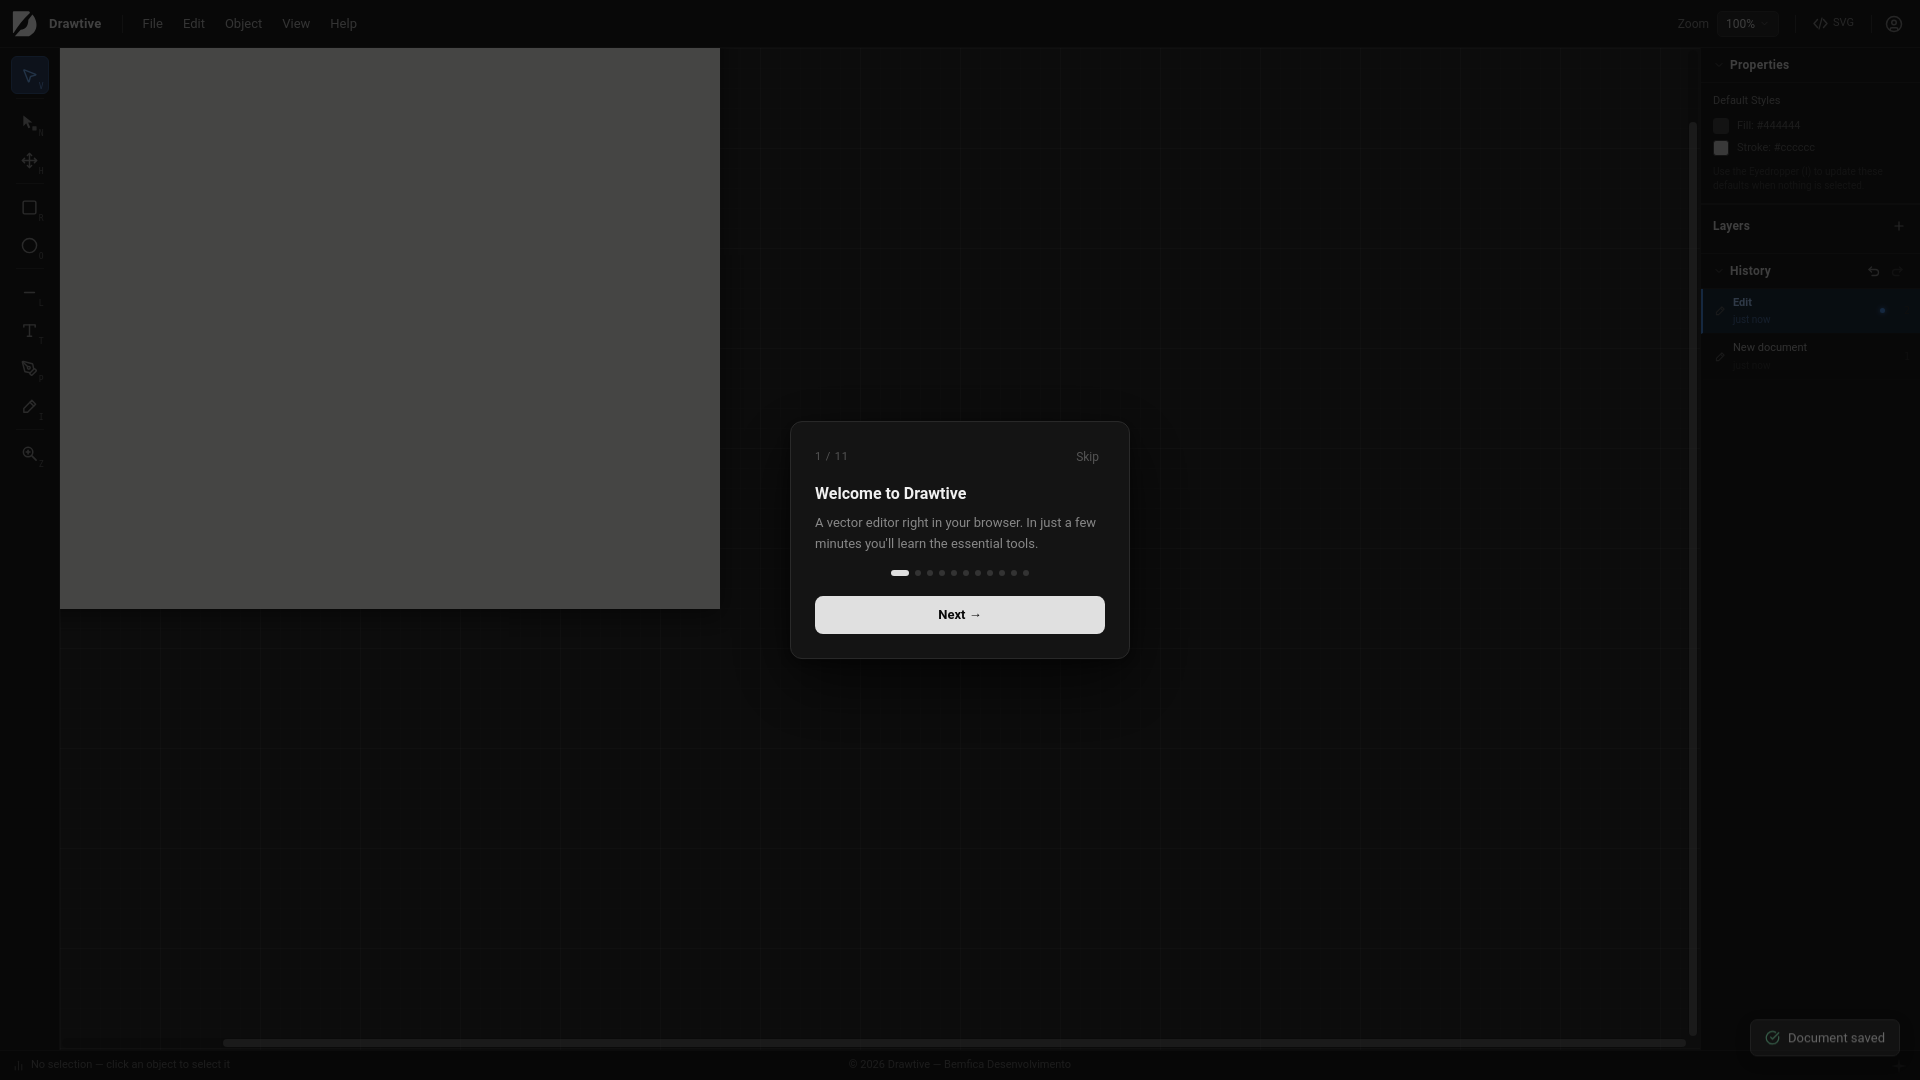The height and width of the screenshot is (1080, 1920).
Task: Select the Selection arrow tool (V)
Action: point(30,76)
